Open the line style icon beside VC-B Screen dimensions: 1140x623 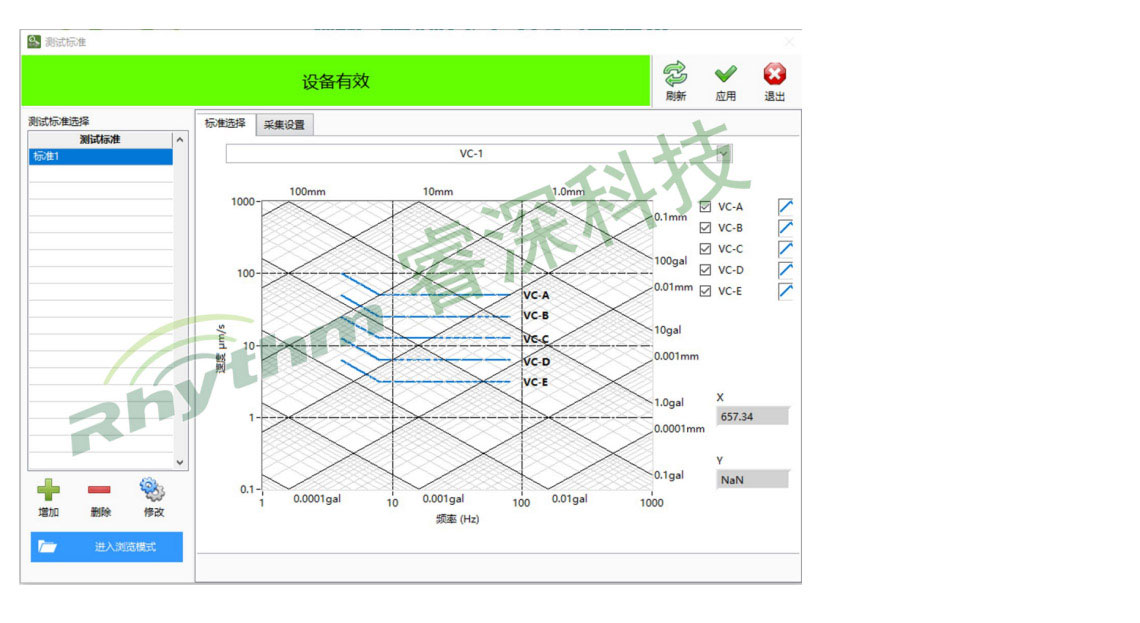[x=785, y=228]
